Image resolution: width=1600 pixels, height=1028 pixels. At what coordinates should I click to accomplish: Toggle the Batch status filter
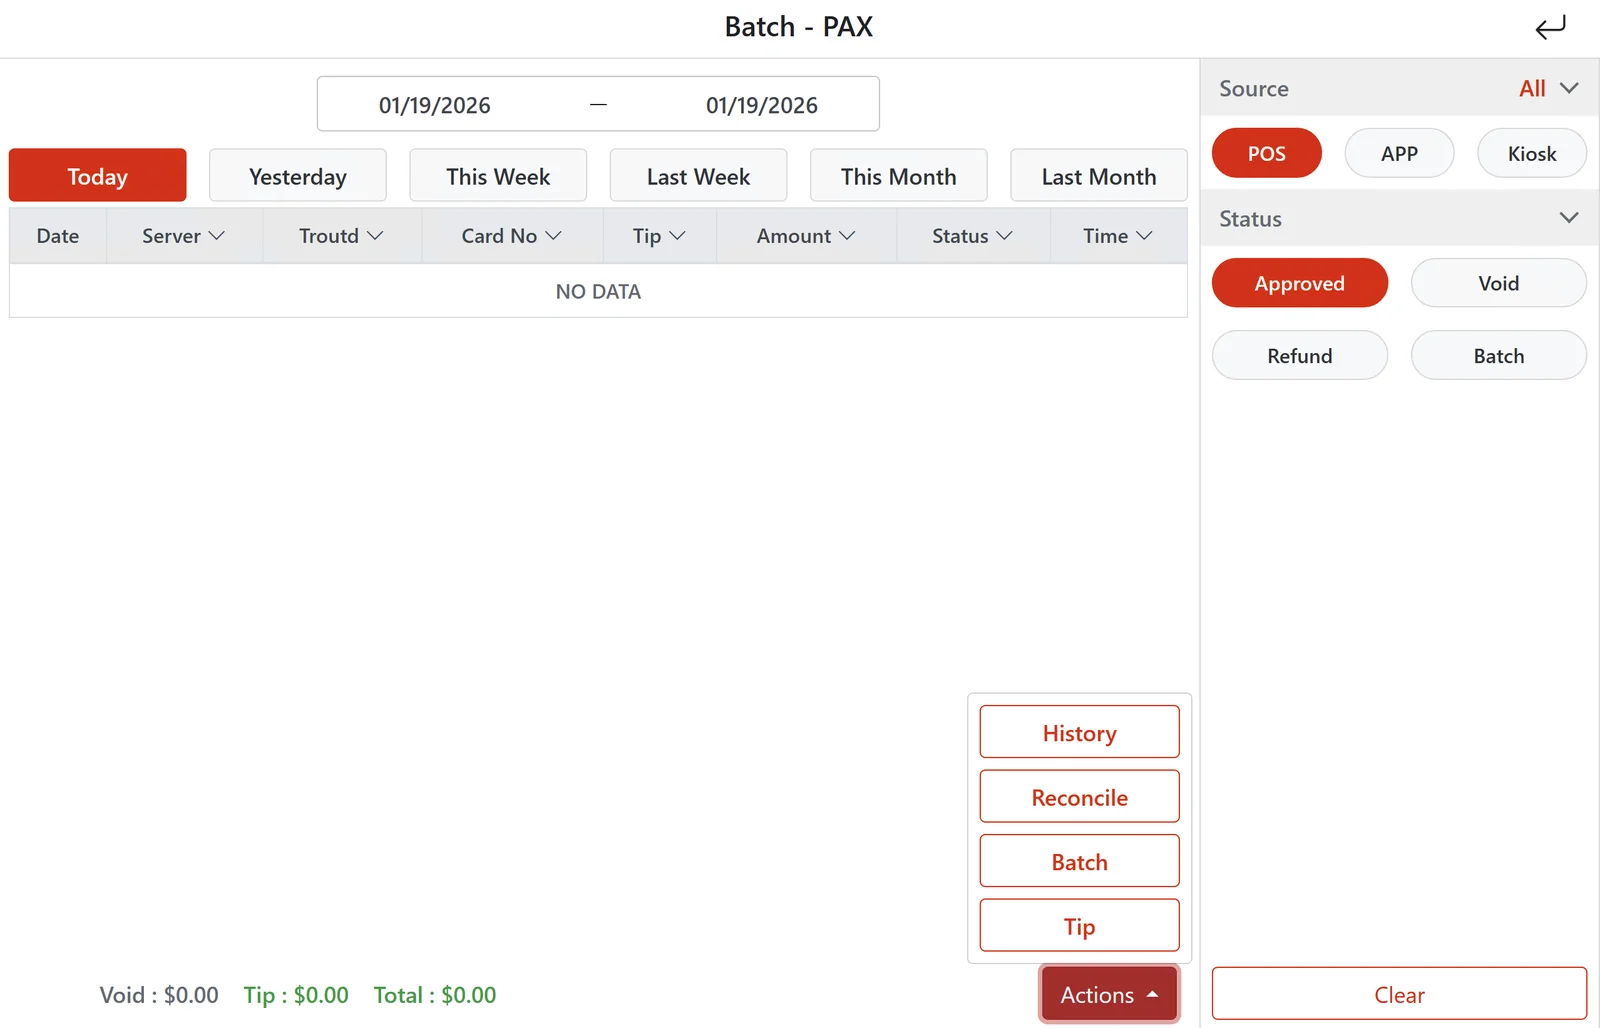(1499, 355)
